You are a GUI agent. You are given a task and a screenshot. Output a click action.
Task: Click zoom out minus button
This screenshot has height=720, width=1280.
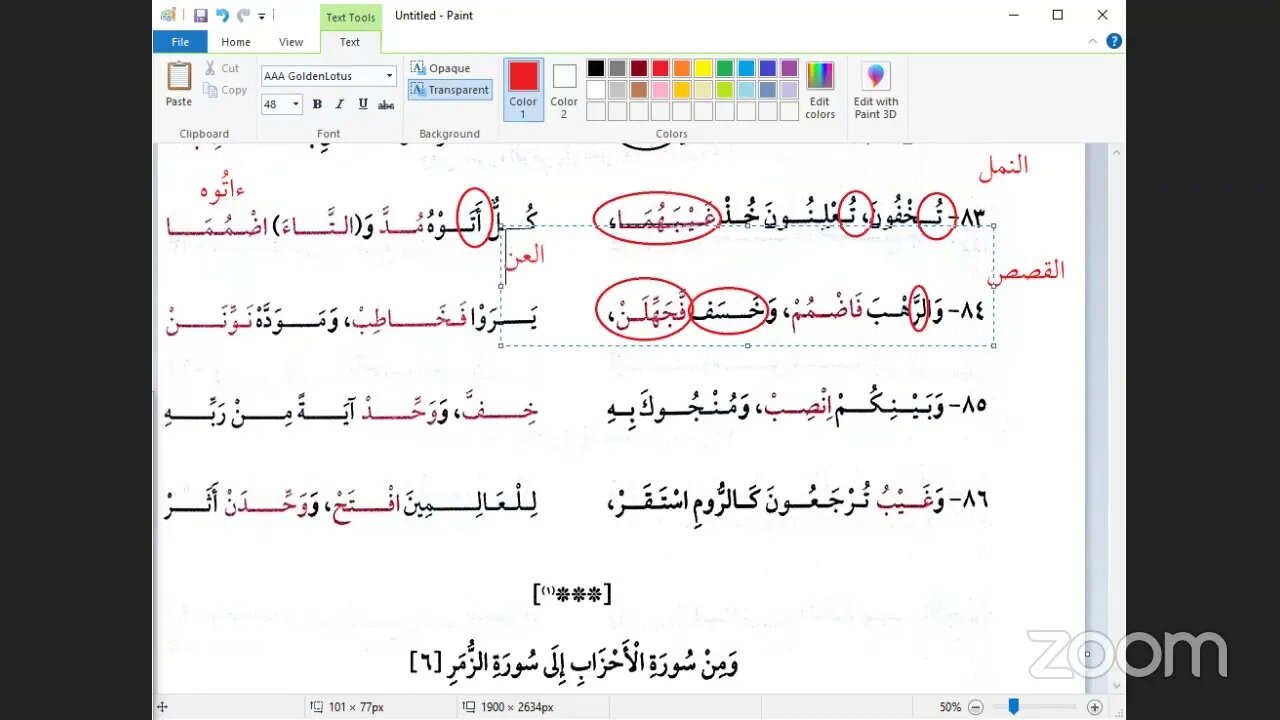[976, 707]
